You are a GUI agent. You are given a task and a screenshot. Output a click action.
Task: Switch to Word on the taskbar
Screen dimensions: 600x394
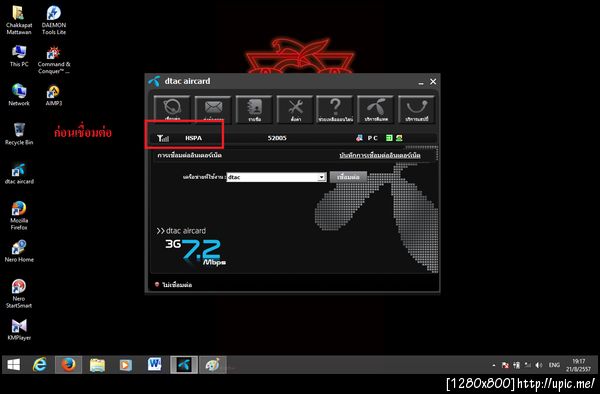click(155, 365)
